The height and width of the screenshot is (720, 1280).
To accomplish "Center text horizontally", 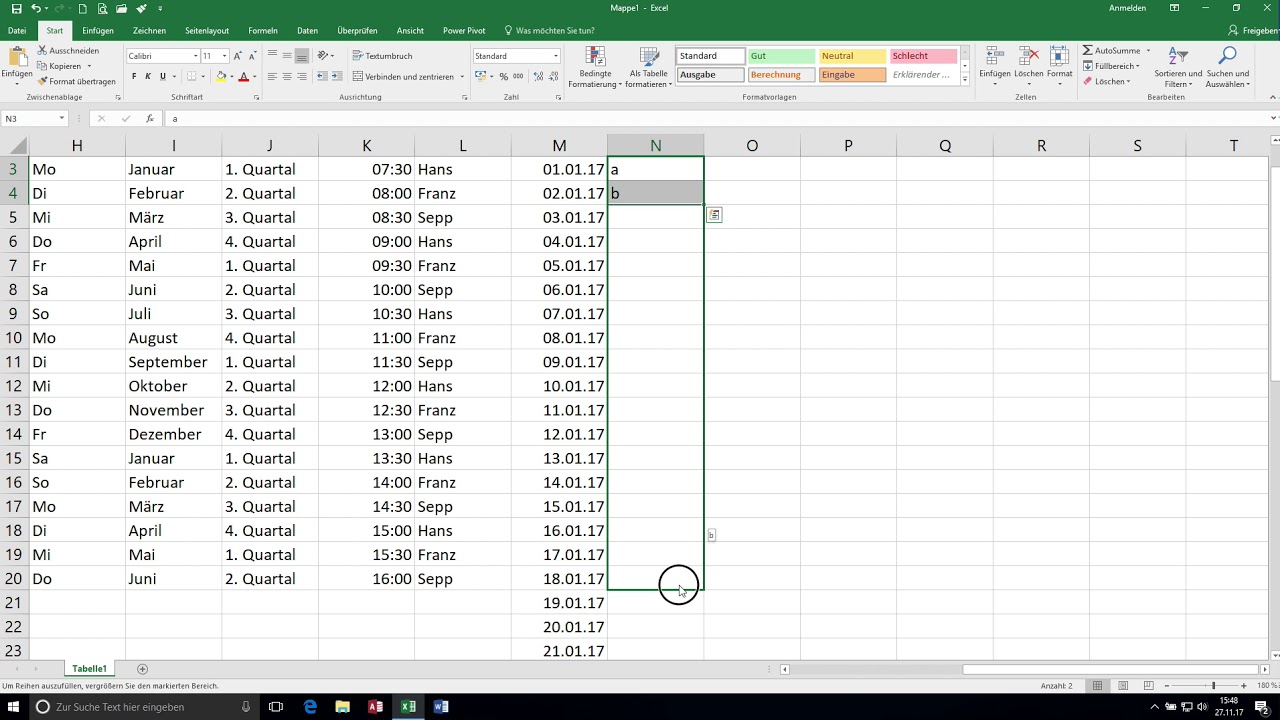I will tap(287, 76).
